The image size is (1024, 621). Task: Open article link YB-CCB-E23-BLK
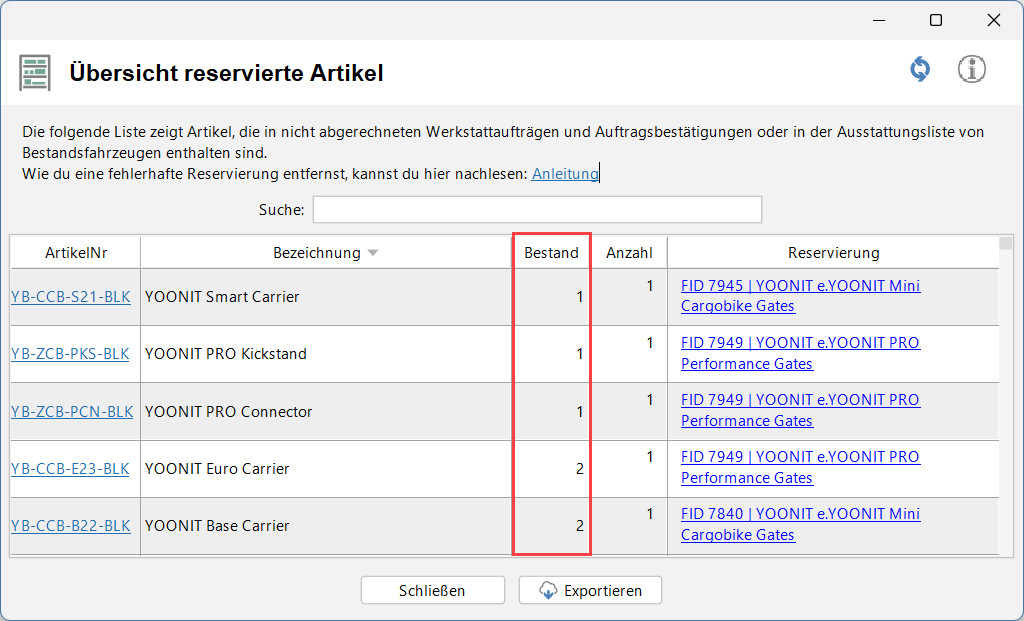click(70, 469)
